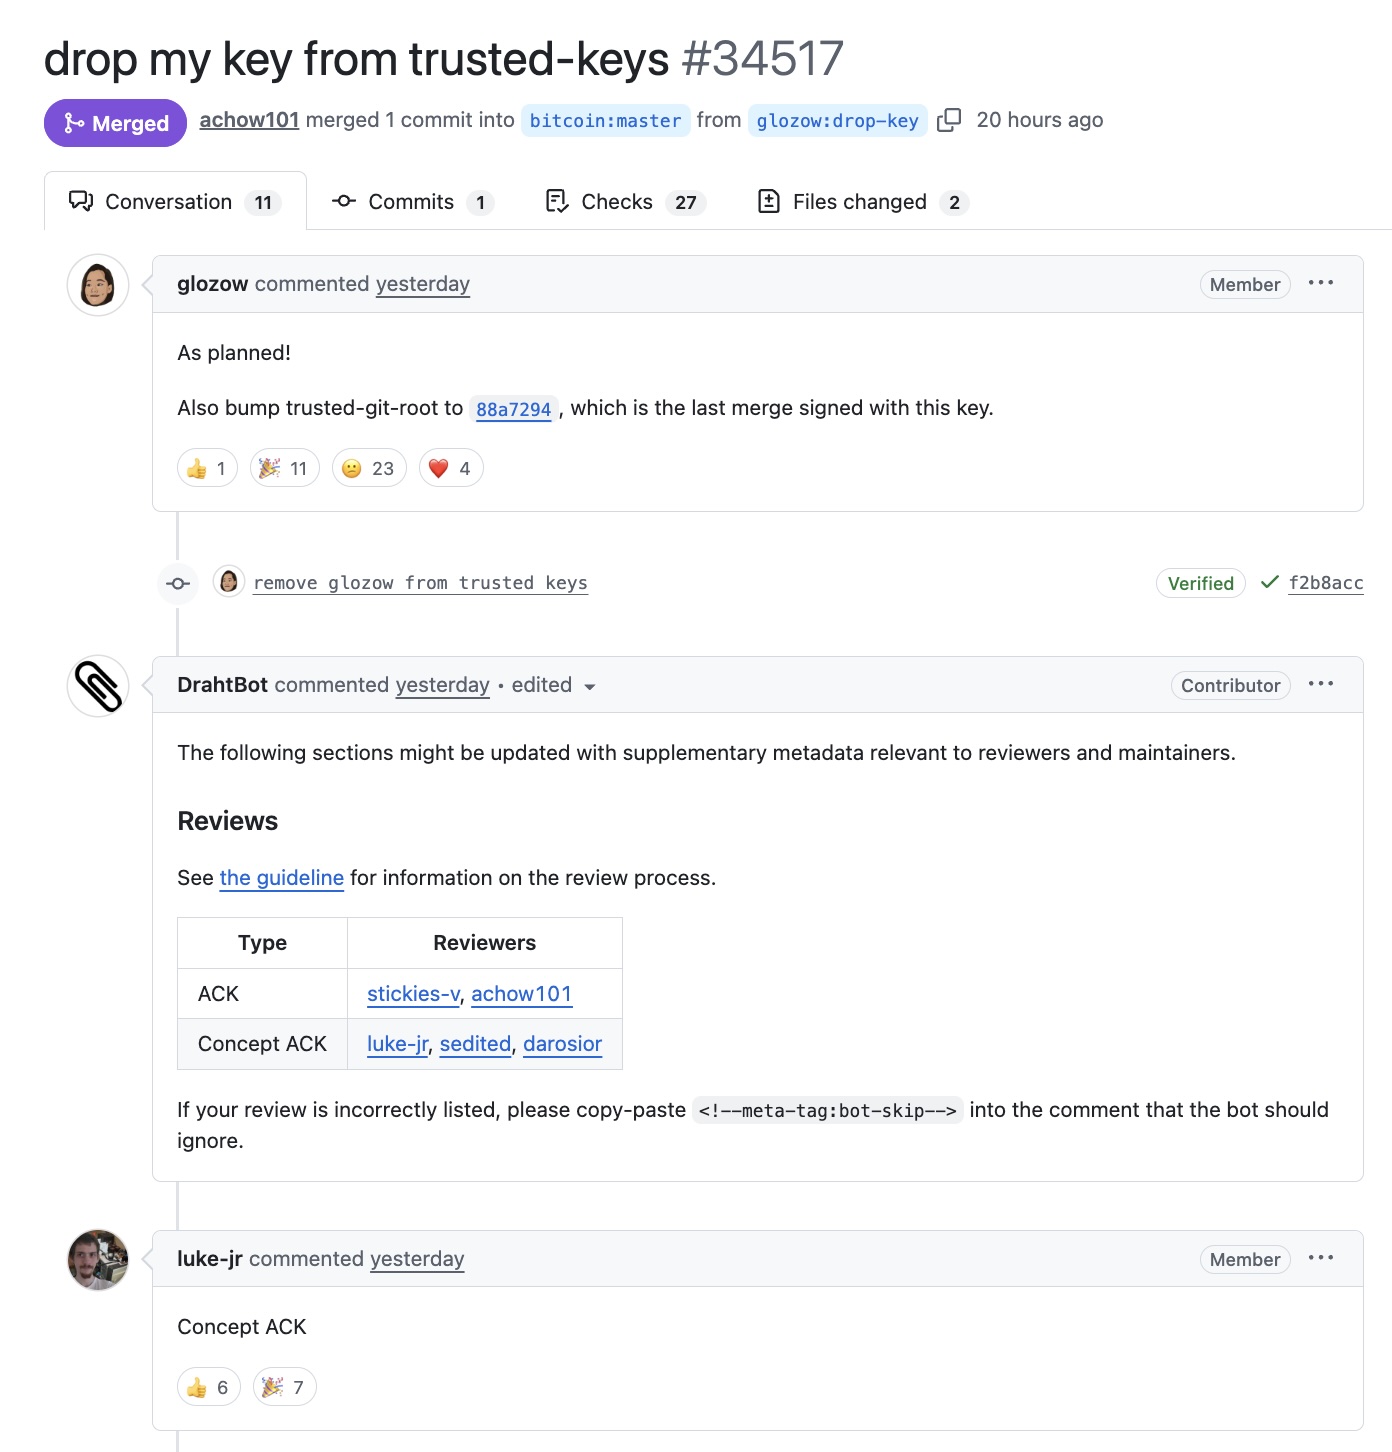Image resolution: width=1392 pixels, height=1452 pixels.
Task: Click the commit icon beside 'remove glozow from trusted keys'
Action: click(177, 583)
